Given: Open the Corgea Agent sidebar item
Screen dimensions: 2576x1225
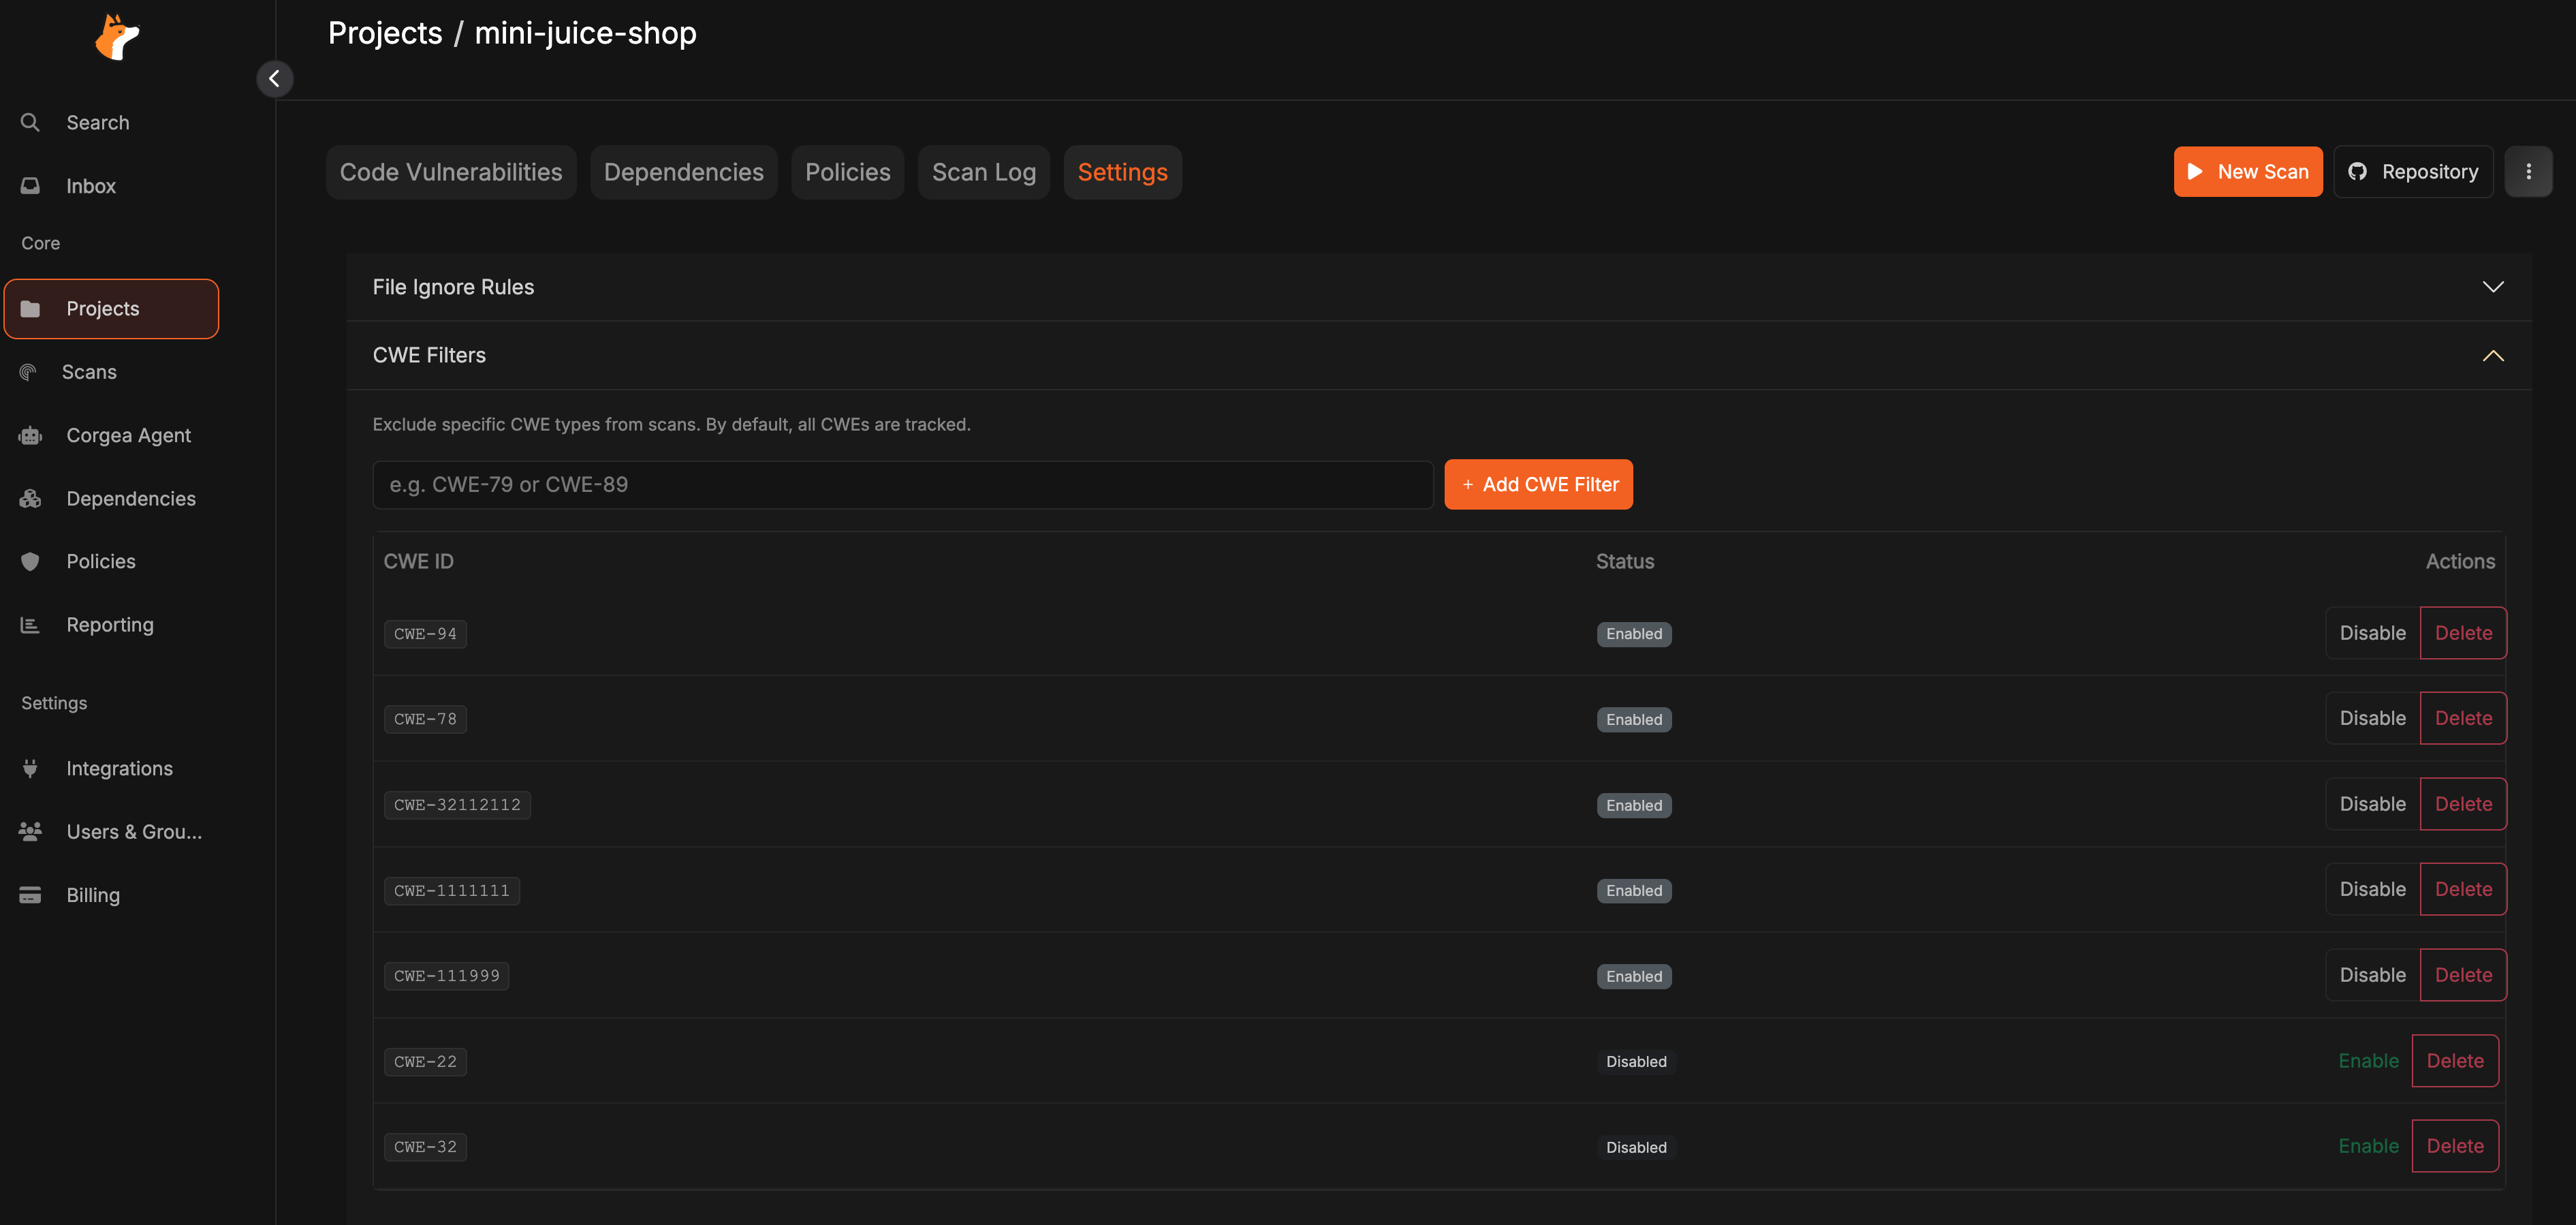Looking at the screenshot, I should click(x=128, y=435).
